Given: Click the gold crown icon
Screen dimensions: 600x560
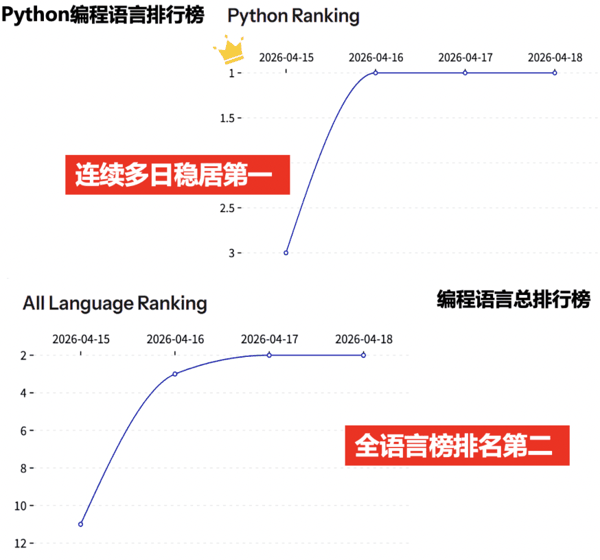Looking at the screenshot, I should [x=232, y=49].
